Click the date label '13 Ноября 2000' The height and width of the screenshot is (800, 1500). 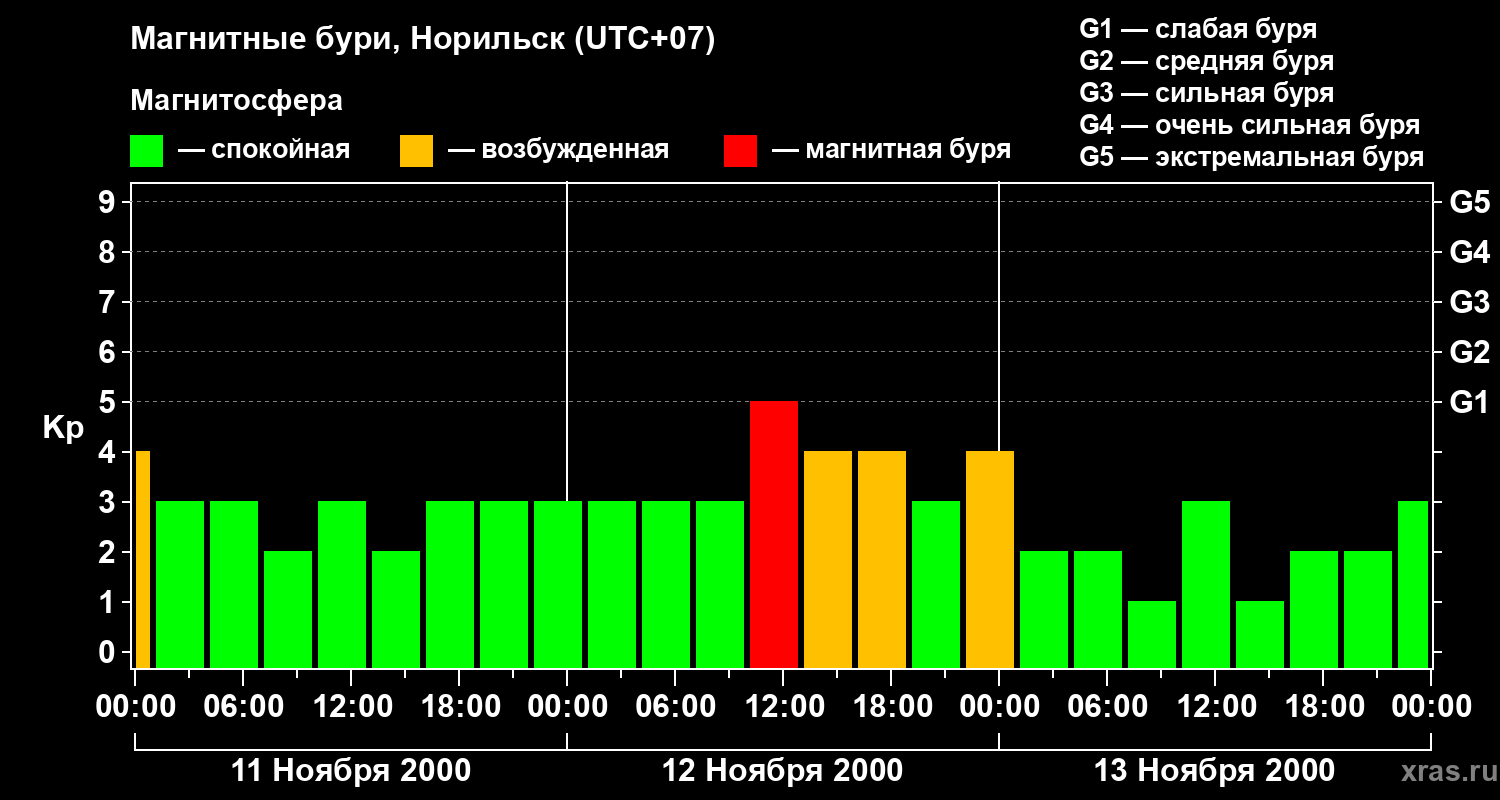(x=1215, y=771)
